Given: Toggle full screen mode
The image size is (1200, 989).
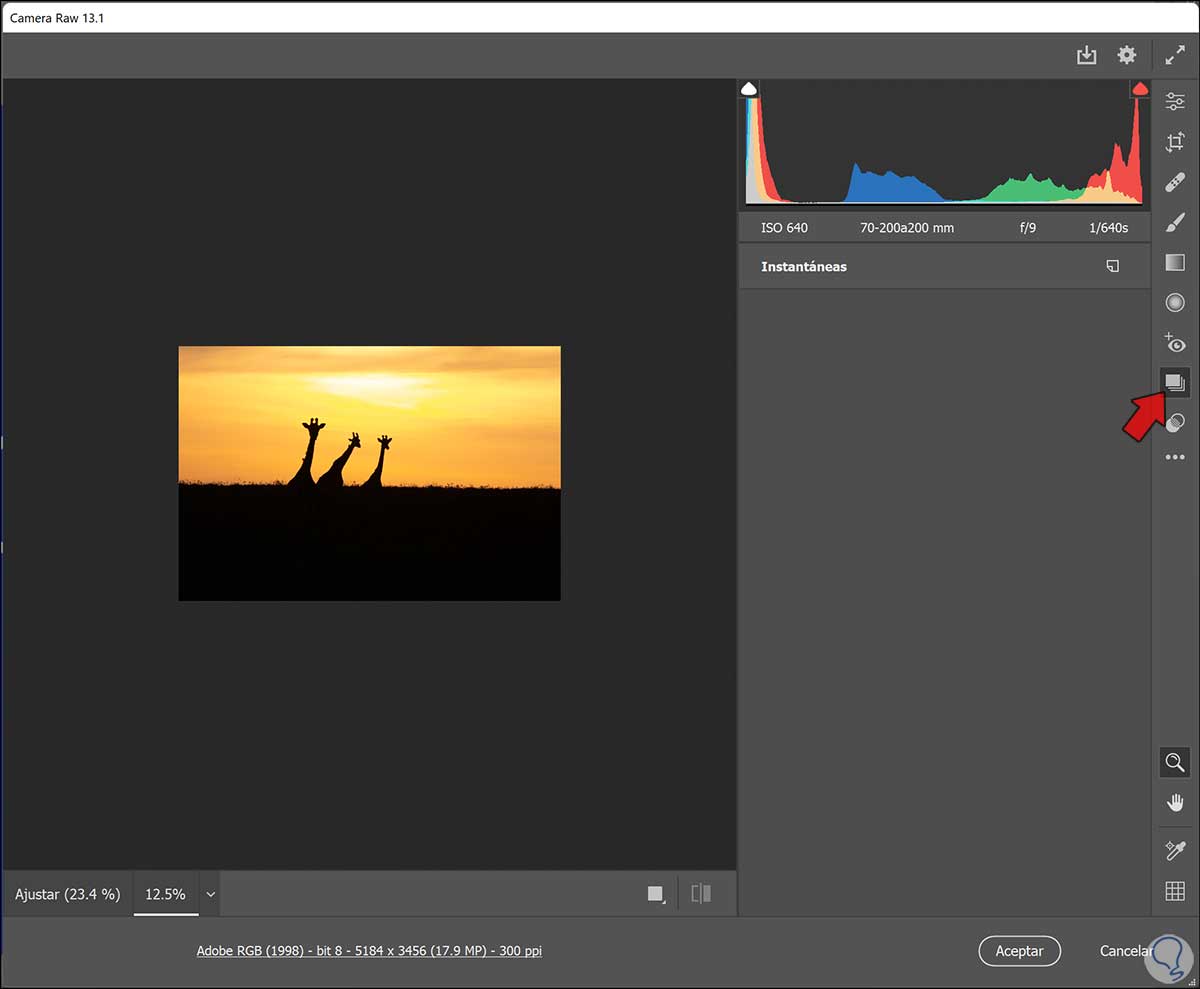Looking at the screenshot, I should click(1175, 56).
